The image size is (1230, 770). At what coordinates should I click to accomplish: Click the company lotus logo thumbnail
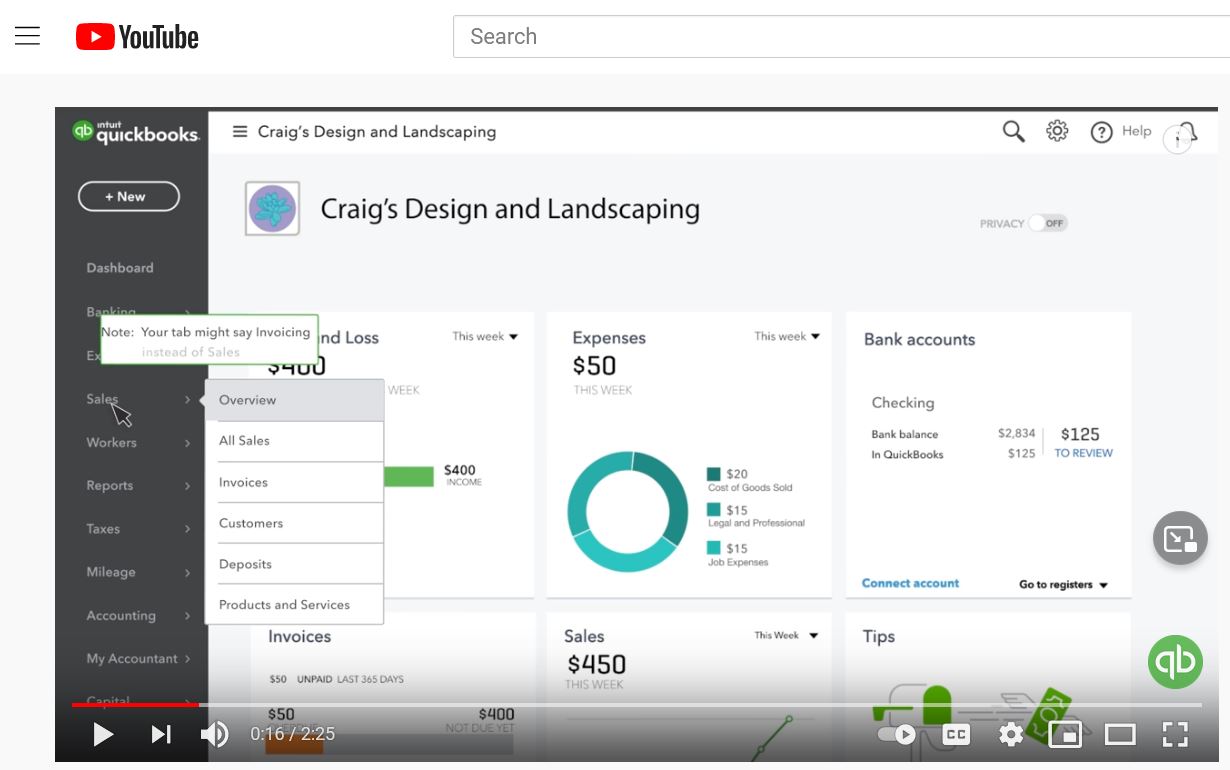[272, 208]
